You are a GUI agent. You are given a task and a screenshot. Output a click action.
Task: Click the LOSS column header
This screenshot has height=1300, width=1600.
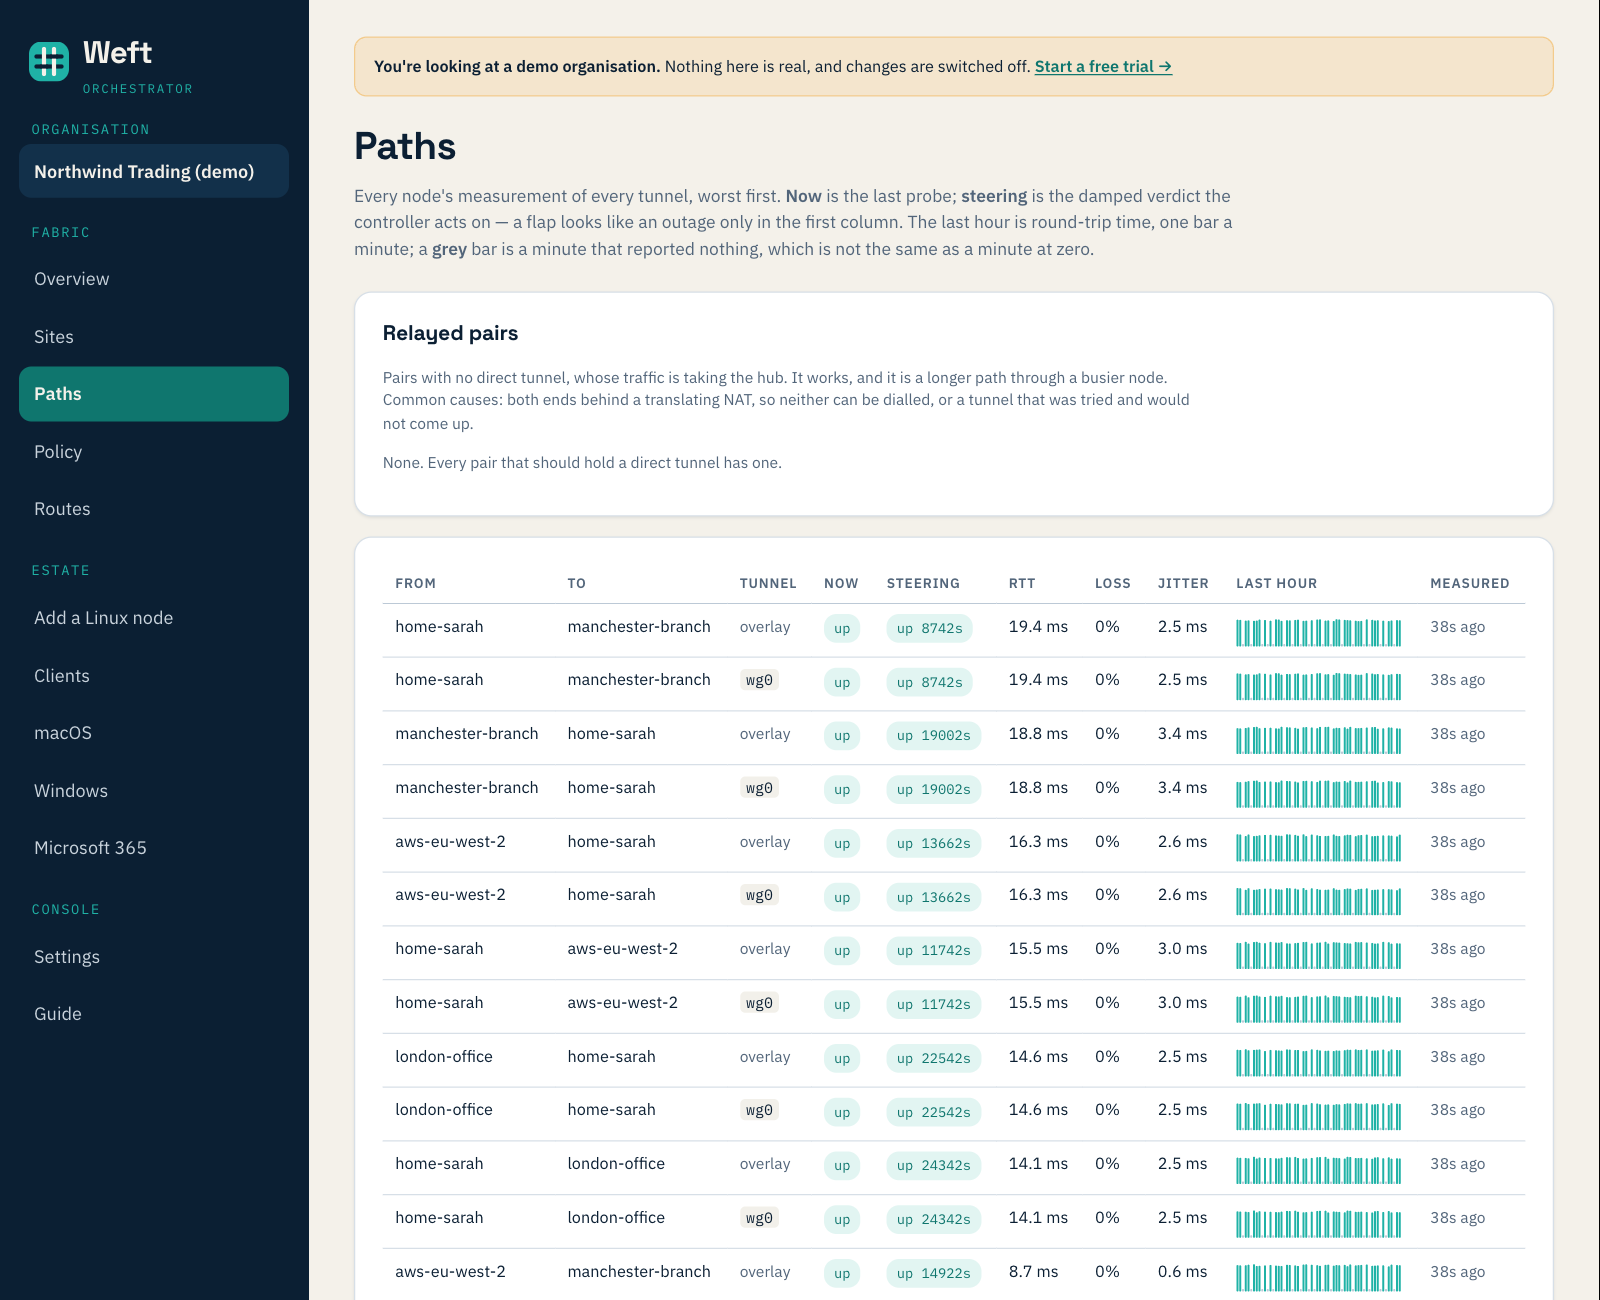pyautogui.click(x=1113, y=583)
